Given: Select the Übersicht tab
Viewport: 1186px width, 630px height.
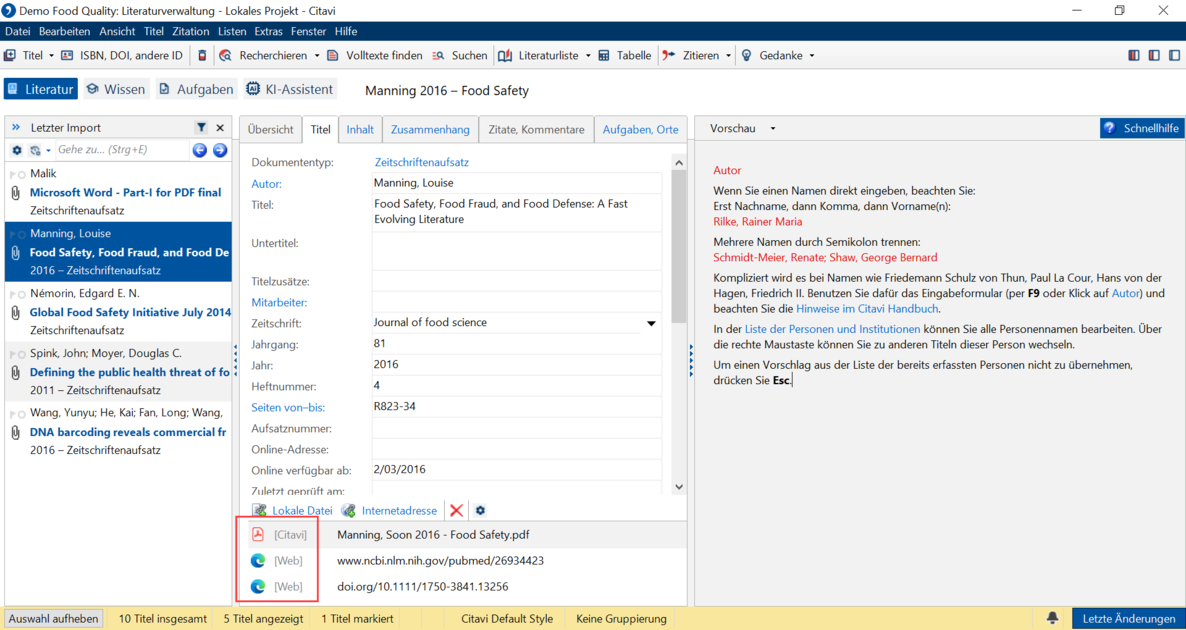Looking at the screenshot, I should pos(270,129).
